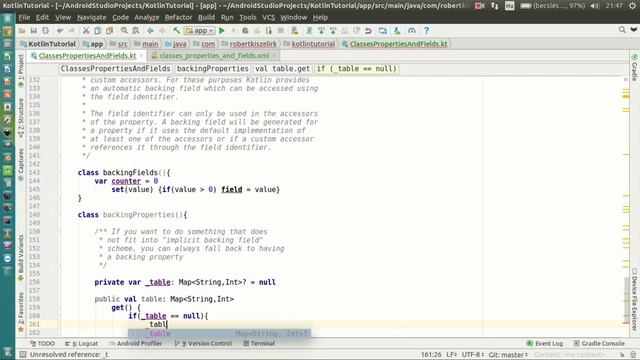This screenshot has height=360, width=640.
Task: Change LF line separator in status bar
Action: coord(451,355)
